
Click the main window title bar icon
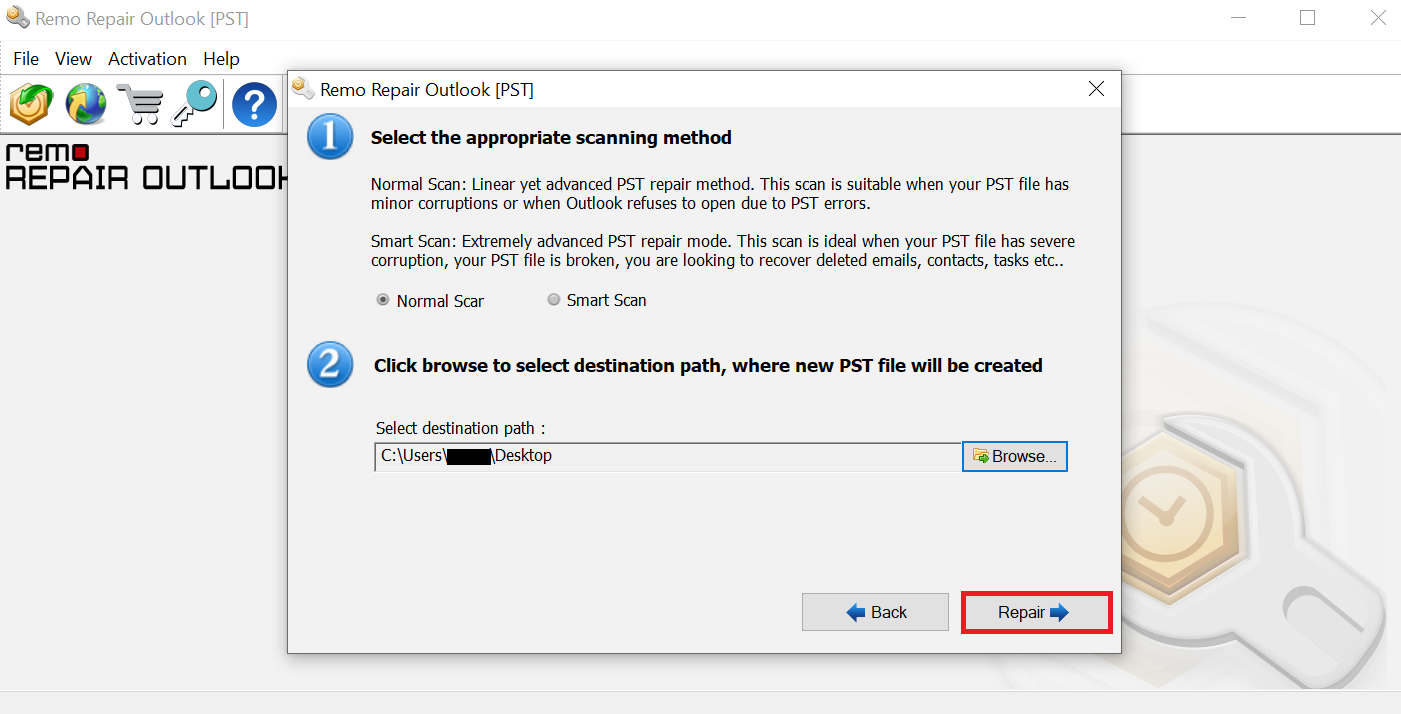[x=17, y=19]
